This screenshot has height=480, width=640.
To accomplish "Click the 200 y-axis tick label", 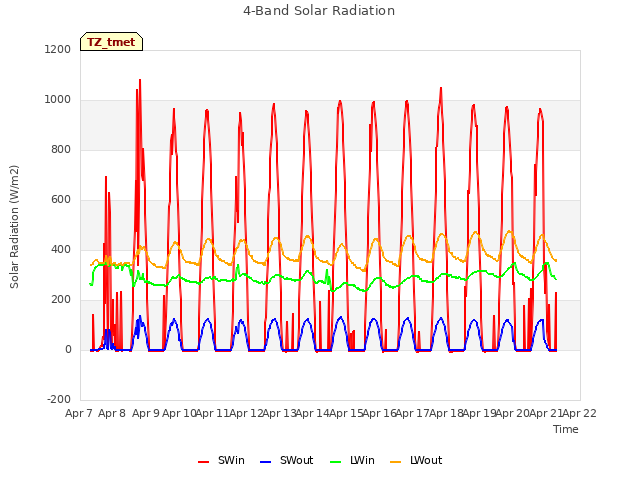I will [x=61, y=300].
